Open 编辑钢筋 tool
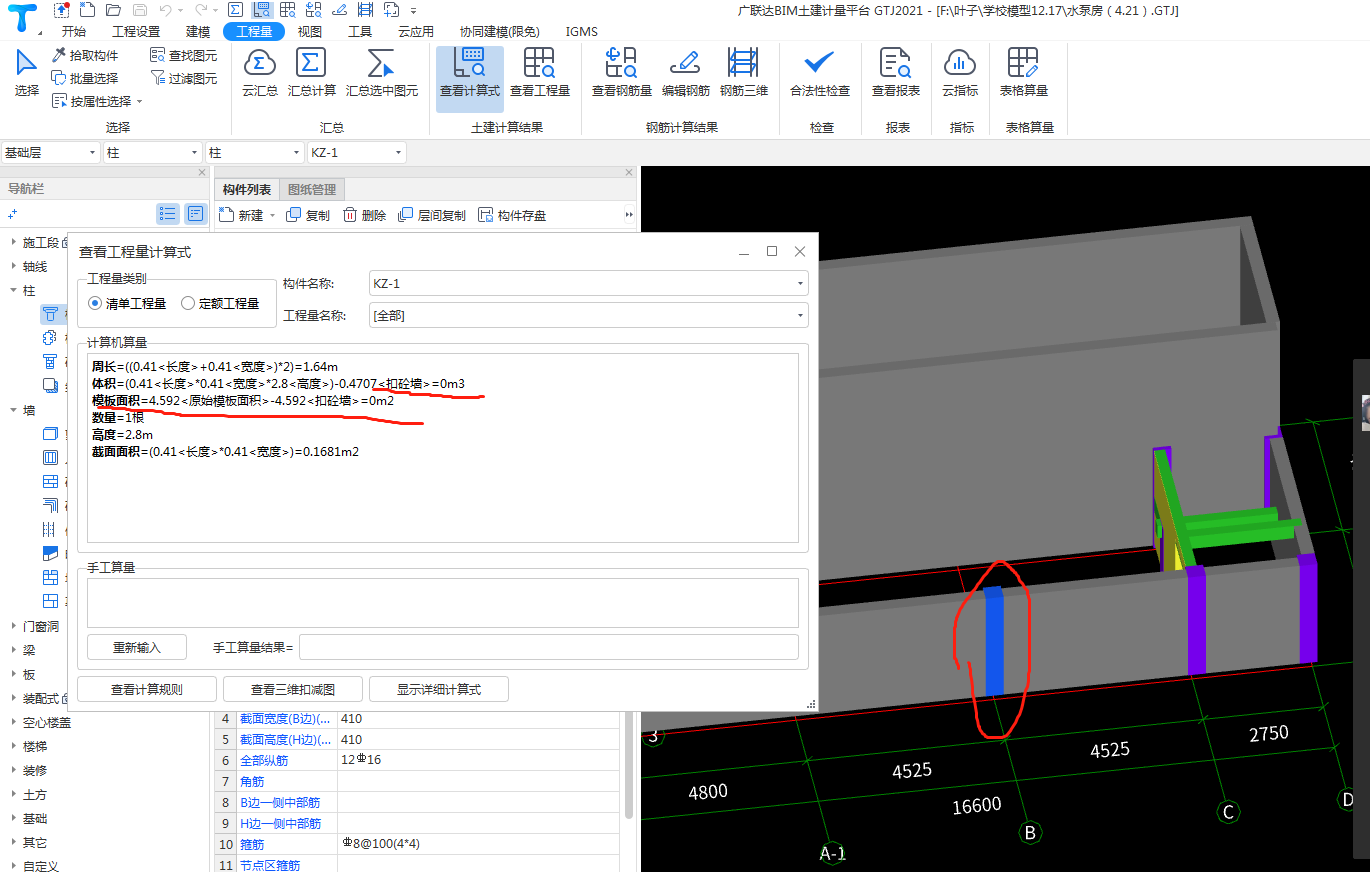 pos(686,73)
